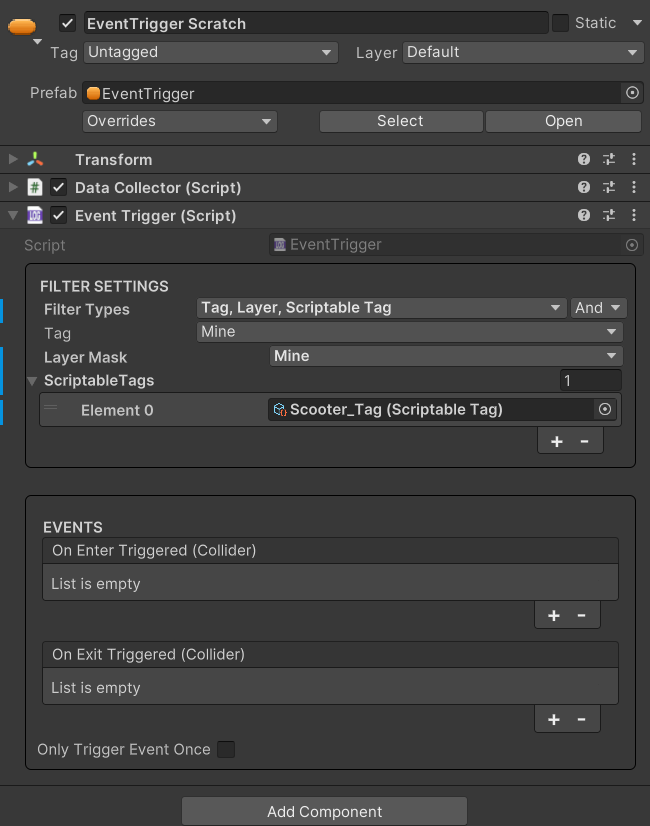
Task: Add On Enter Triggered listener with plus
Action: pos(554,615)
